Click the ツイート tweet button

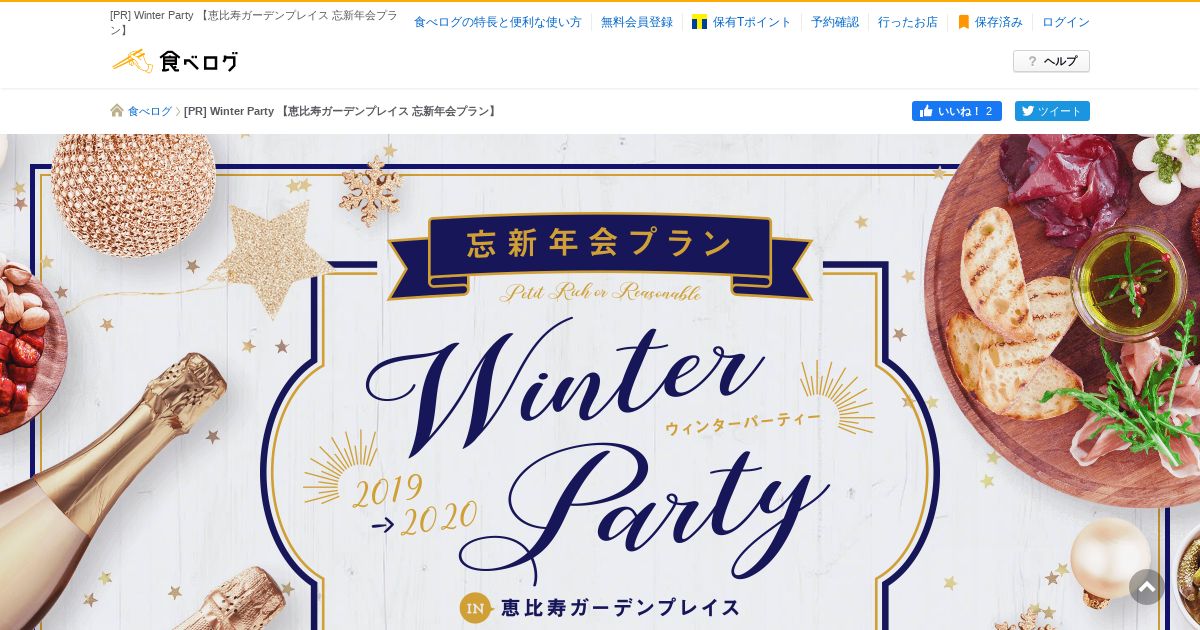click(x=1052, y=111)
